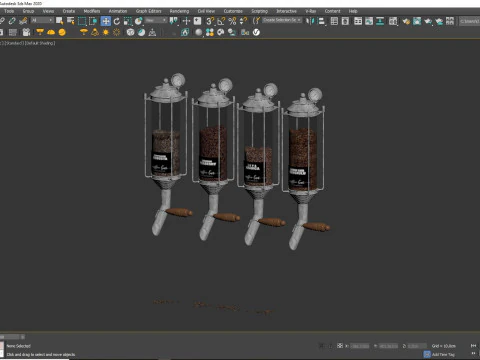
Task: Click the Select and Manipulate crosshair icon
Action: [186, 21]
